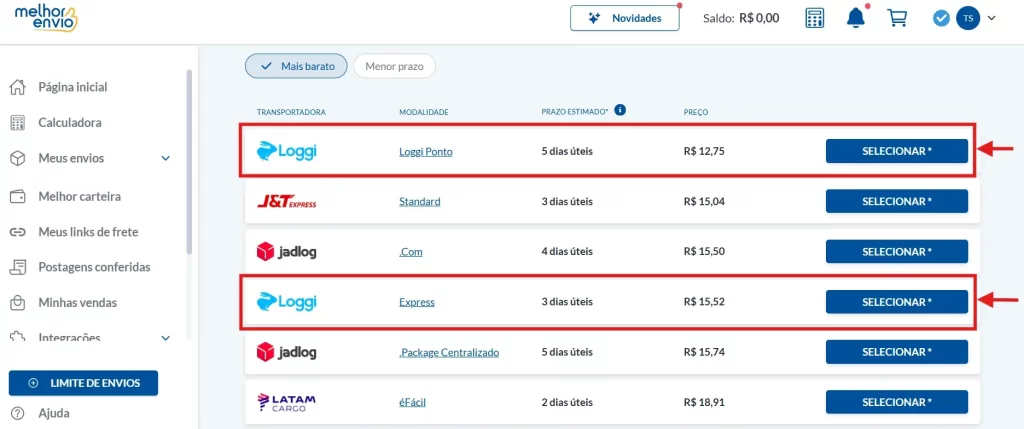Select the LATAM Cargo éFácil option

coord(897,402)
